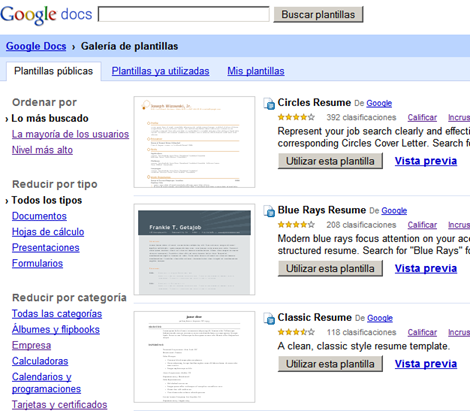Screen dimensions: 470x411
Task: Open Tarjetas y certificados category
Action: point(60,405)
